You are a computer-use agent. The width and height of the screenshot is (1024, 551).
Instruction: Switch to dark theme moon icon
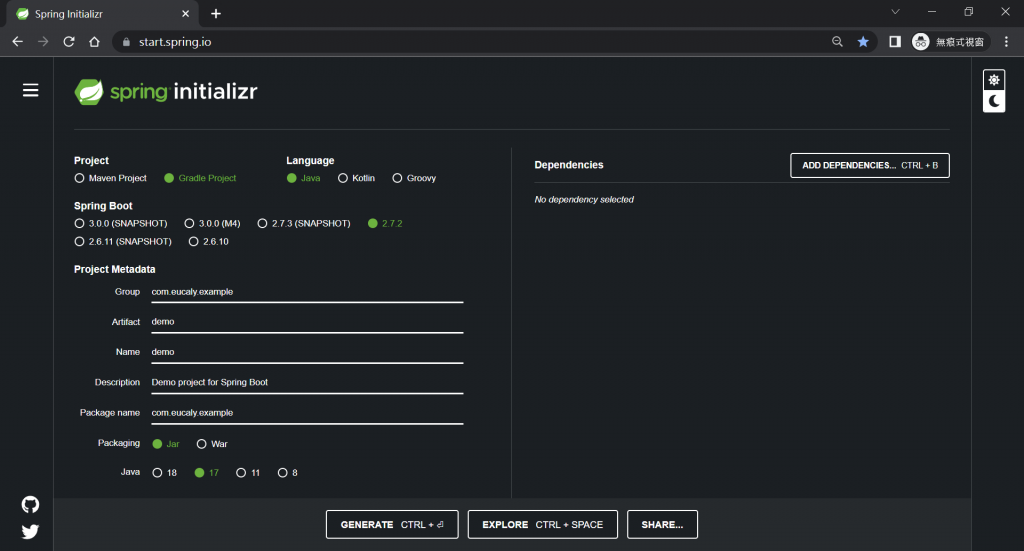point(993,101)
